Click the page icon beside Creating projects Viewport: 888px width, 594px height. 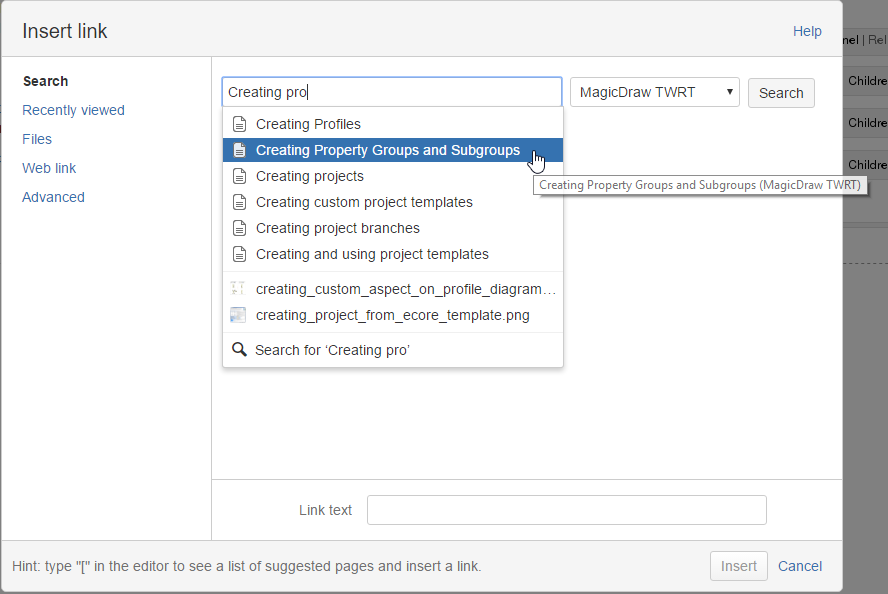pyautogui.click(x=239, y=176)
